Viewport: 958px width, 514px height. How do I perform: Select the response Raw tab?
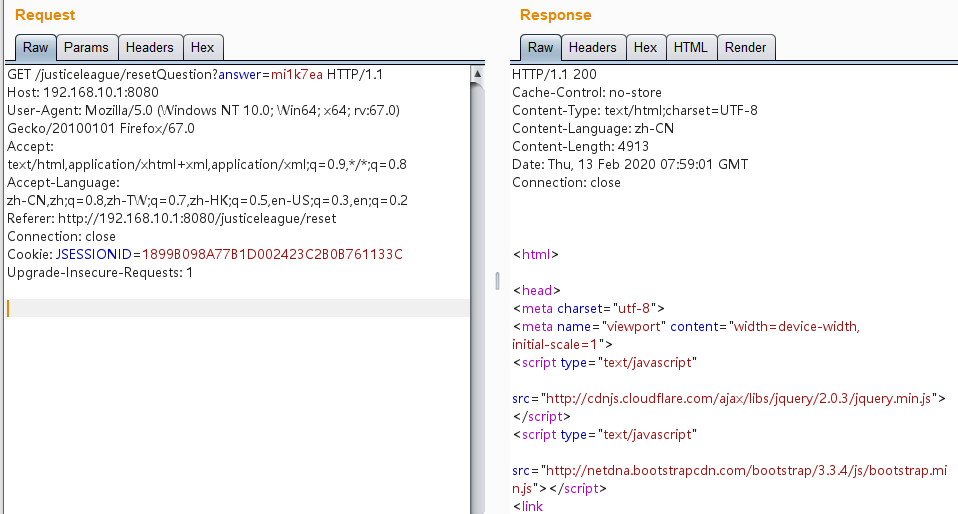pos(540,47)
